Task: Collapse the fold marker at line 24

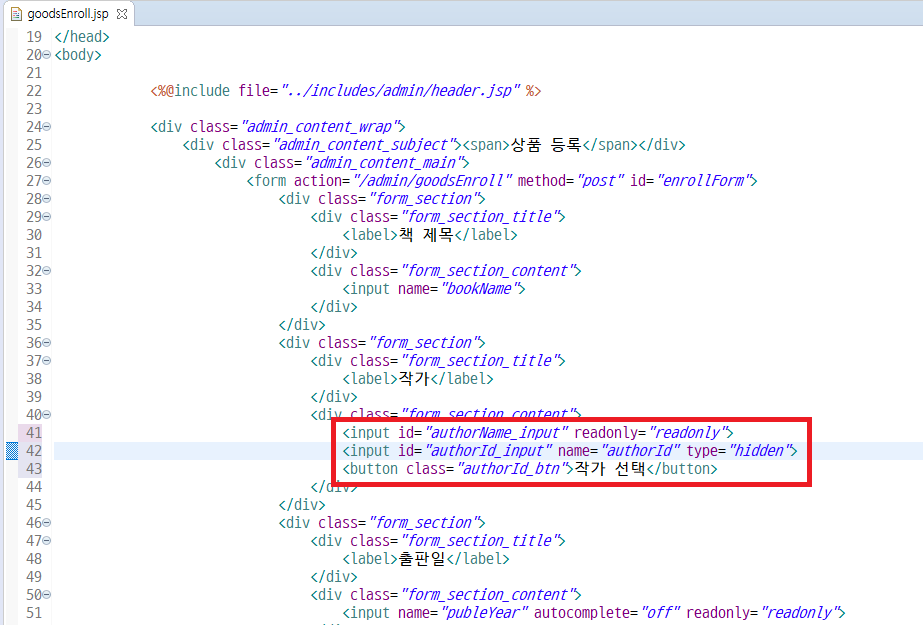Action: click(x=47, y=127)
